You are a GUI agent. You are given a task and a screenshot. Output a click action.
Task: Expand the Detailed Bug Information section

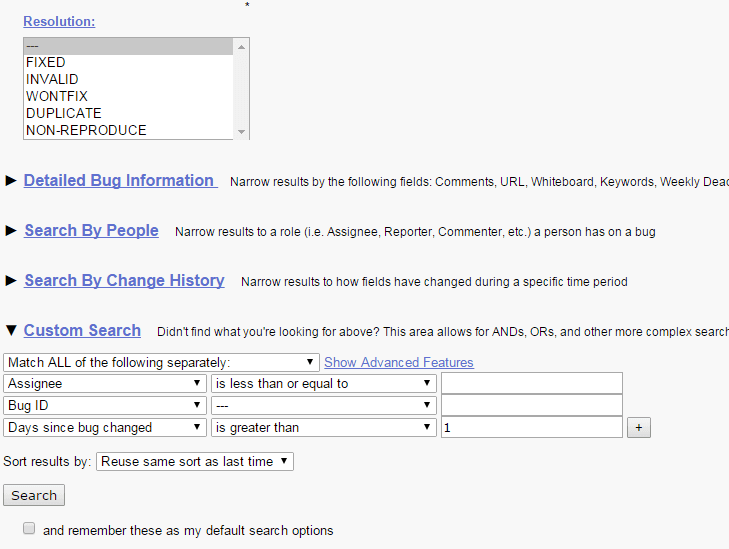118,181
